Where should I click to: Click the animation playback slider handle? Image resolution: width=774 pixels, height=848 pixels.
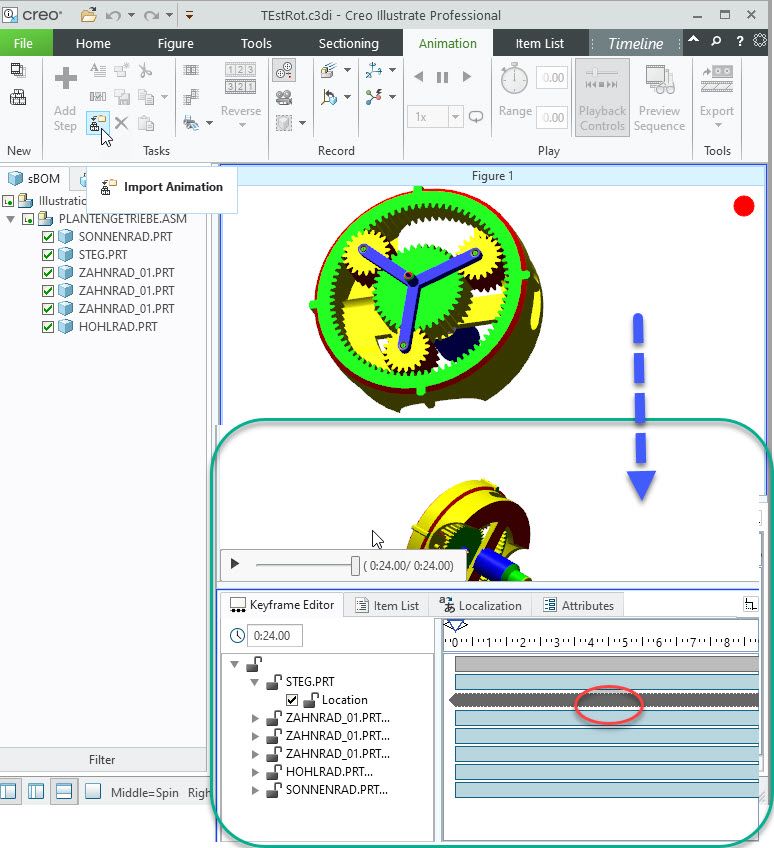[355, 565]
